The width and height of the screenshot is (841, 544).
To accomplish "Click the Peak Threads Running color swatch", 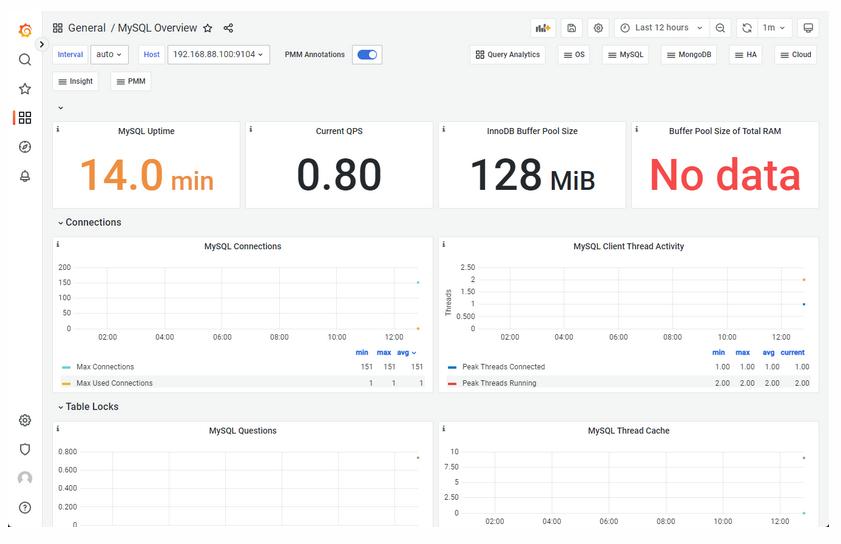I will pos(452,384).
